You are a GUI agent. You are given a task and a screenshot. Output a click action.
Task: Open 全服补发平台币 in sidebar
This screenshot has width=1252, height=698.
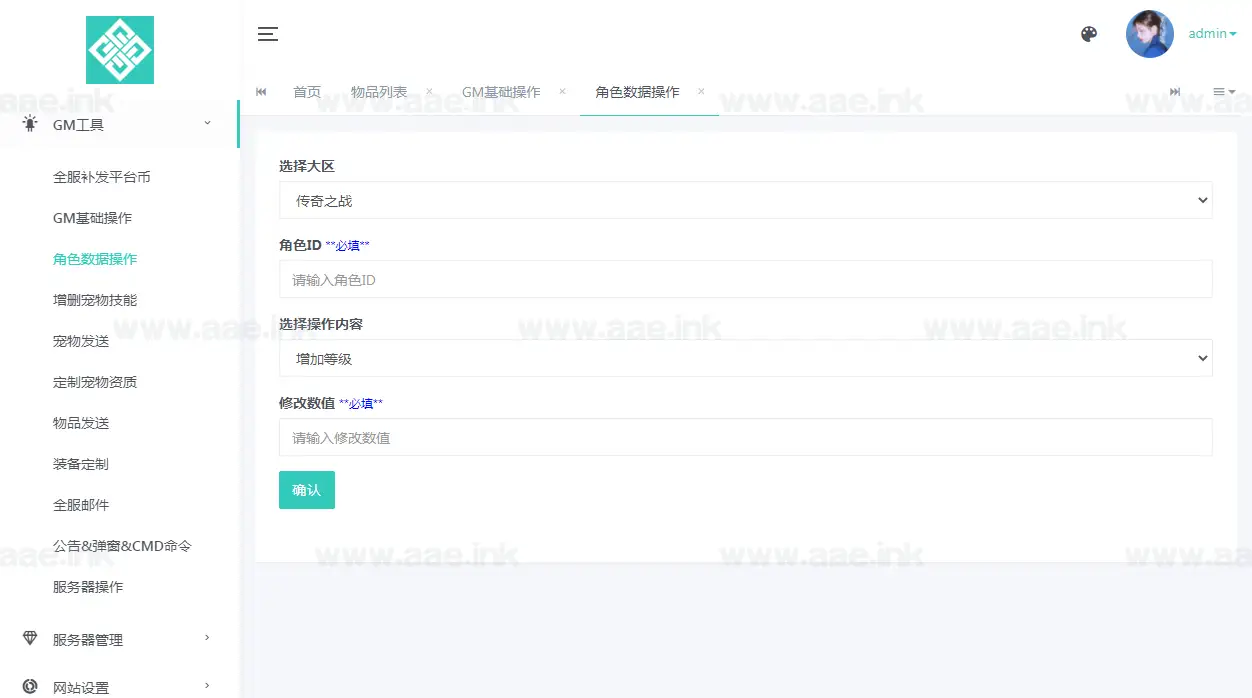pos(102,177)
